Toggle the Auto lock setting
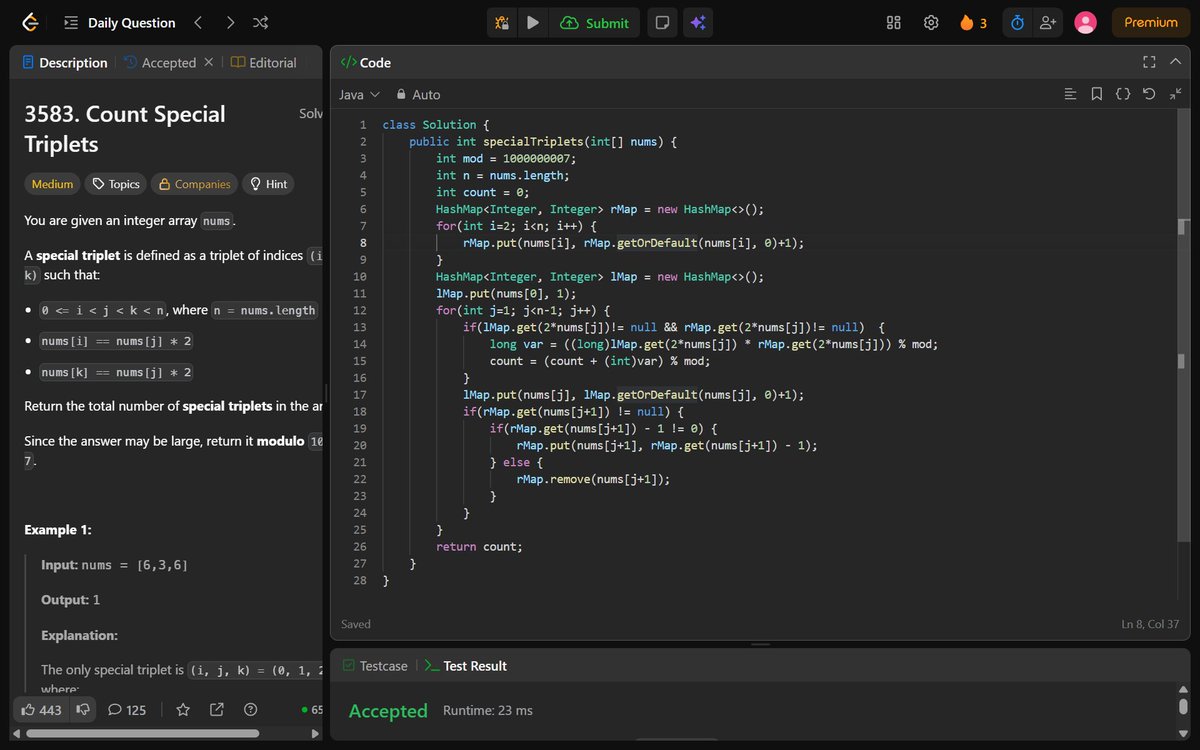 pyautogui.click(x=418, y=94)
